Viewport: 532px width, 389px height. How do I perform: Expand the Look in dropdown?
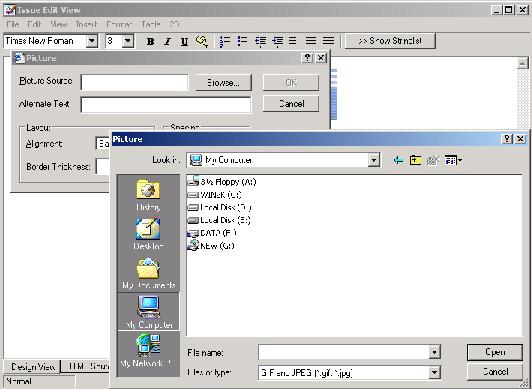pos(374,160)
